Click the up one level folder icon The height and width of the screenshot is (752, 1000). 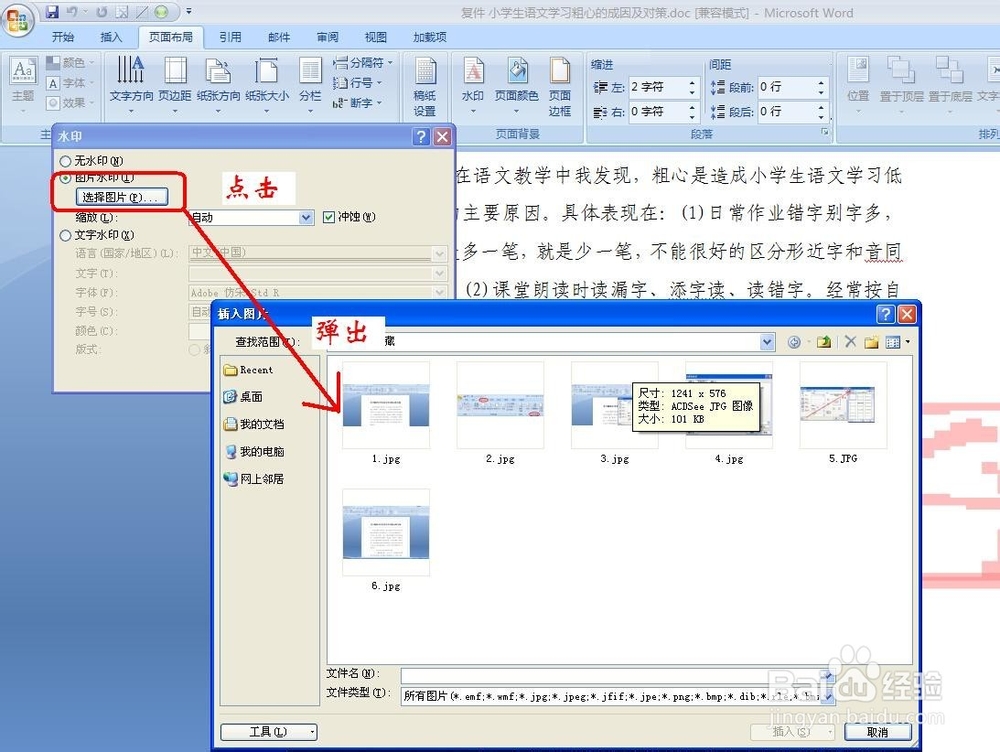(x=823, y=342)
